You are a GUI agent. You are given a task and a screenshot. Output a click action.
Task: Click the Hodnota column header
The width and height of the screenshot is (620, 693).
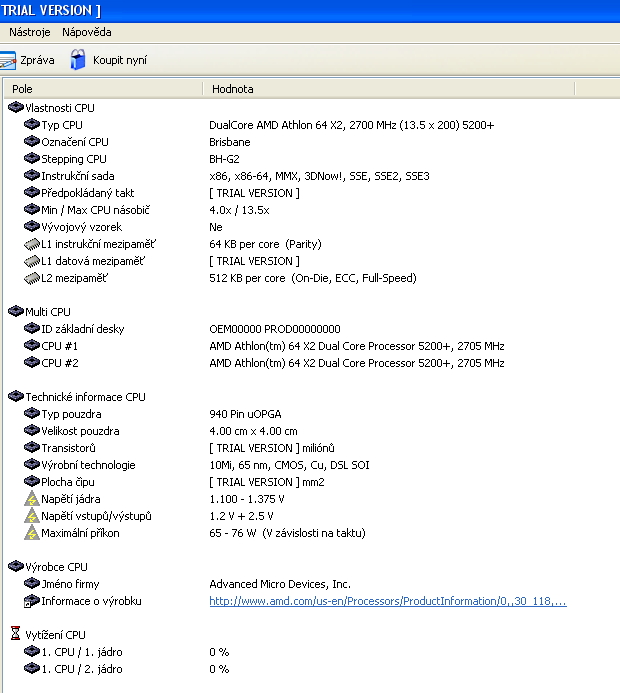click(x=388, y=89)
